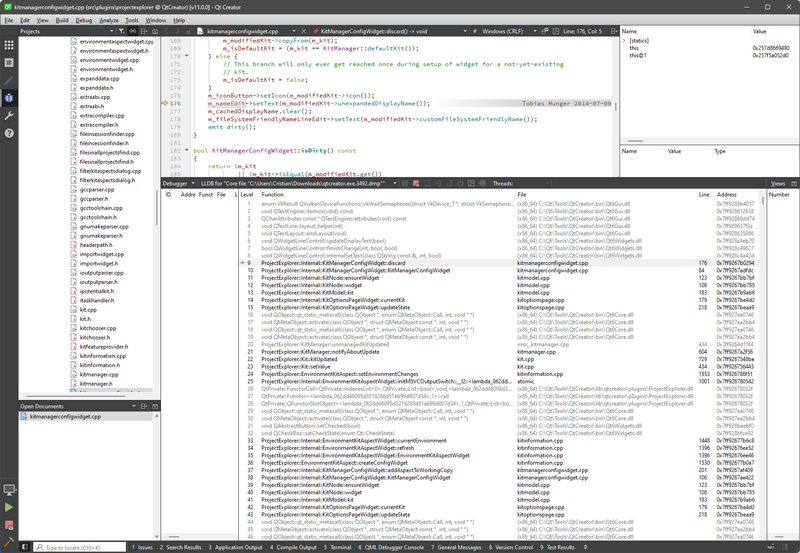Toggle the left sidebar visibility button
Screen dimensions: 800x553
pos(24,547)
